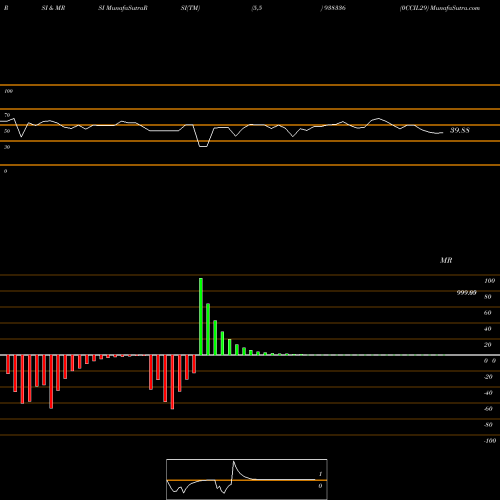Click the 999.99 value label

pyautogui.click(x=466, y=293)
